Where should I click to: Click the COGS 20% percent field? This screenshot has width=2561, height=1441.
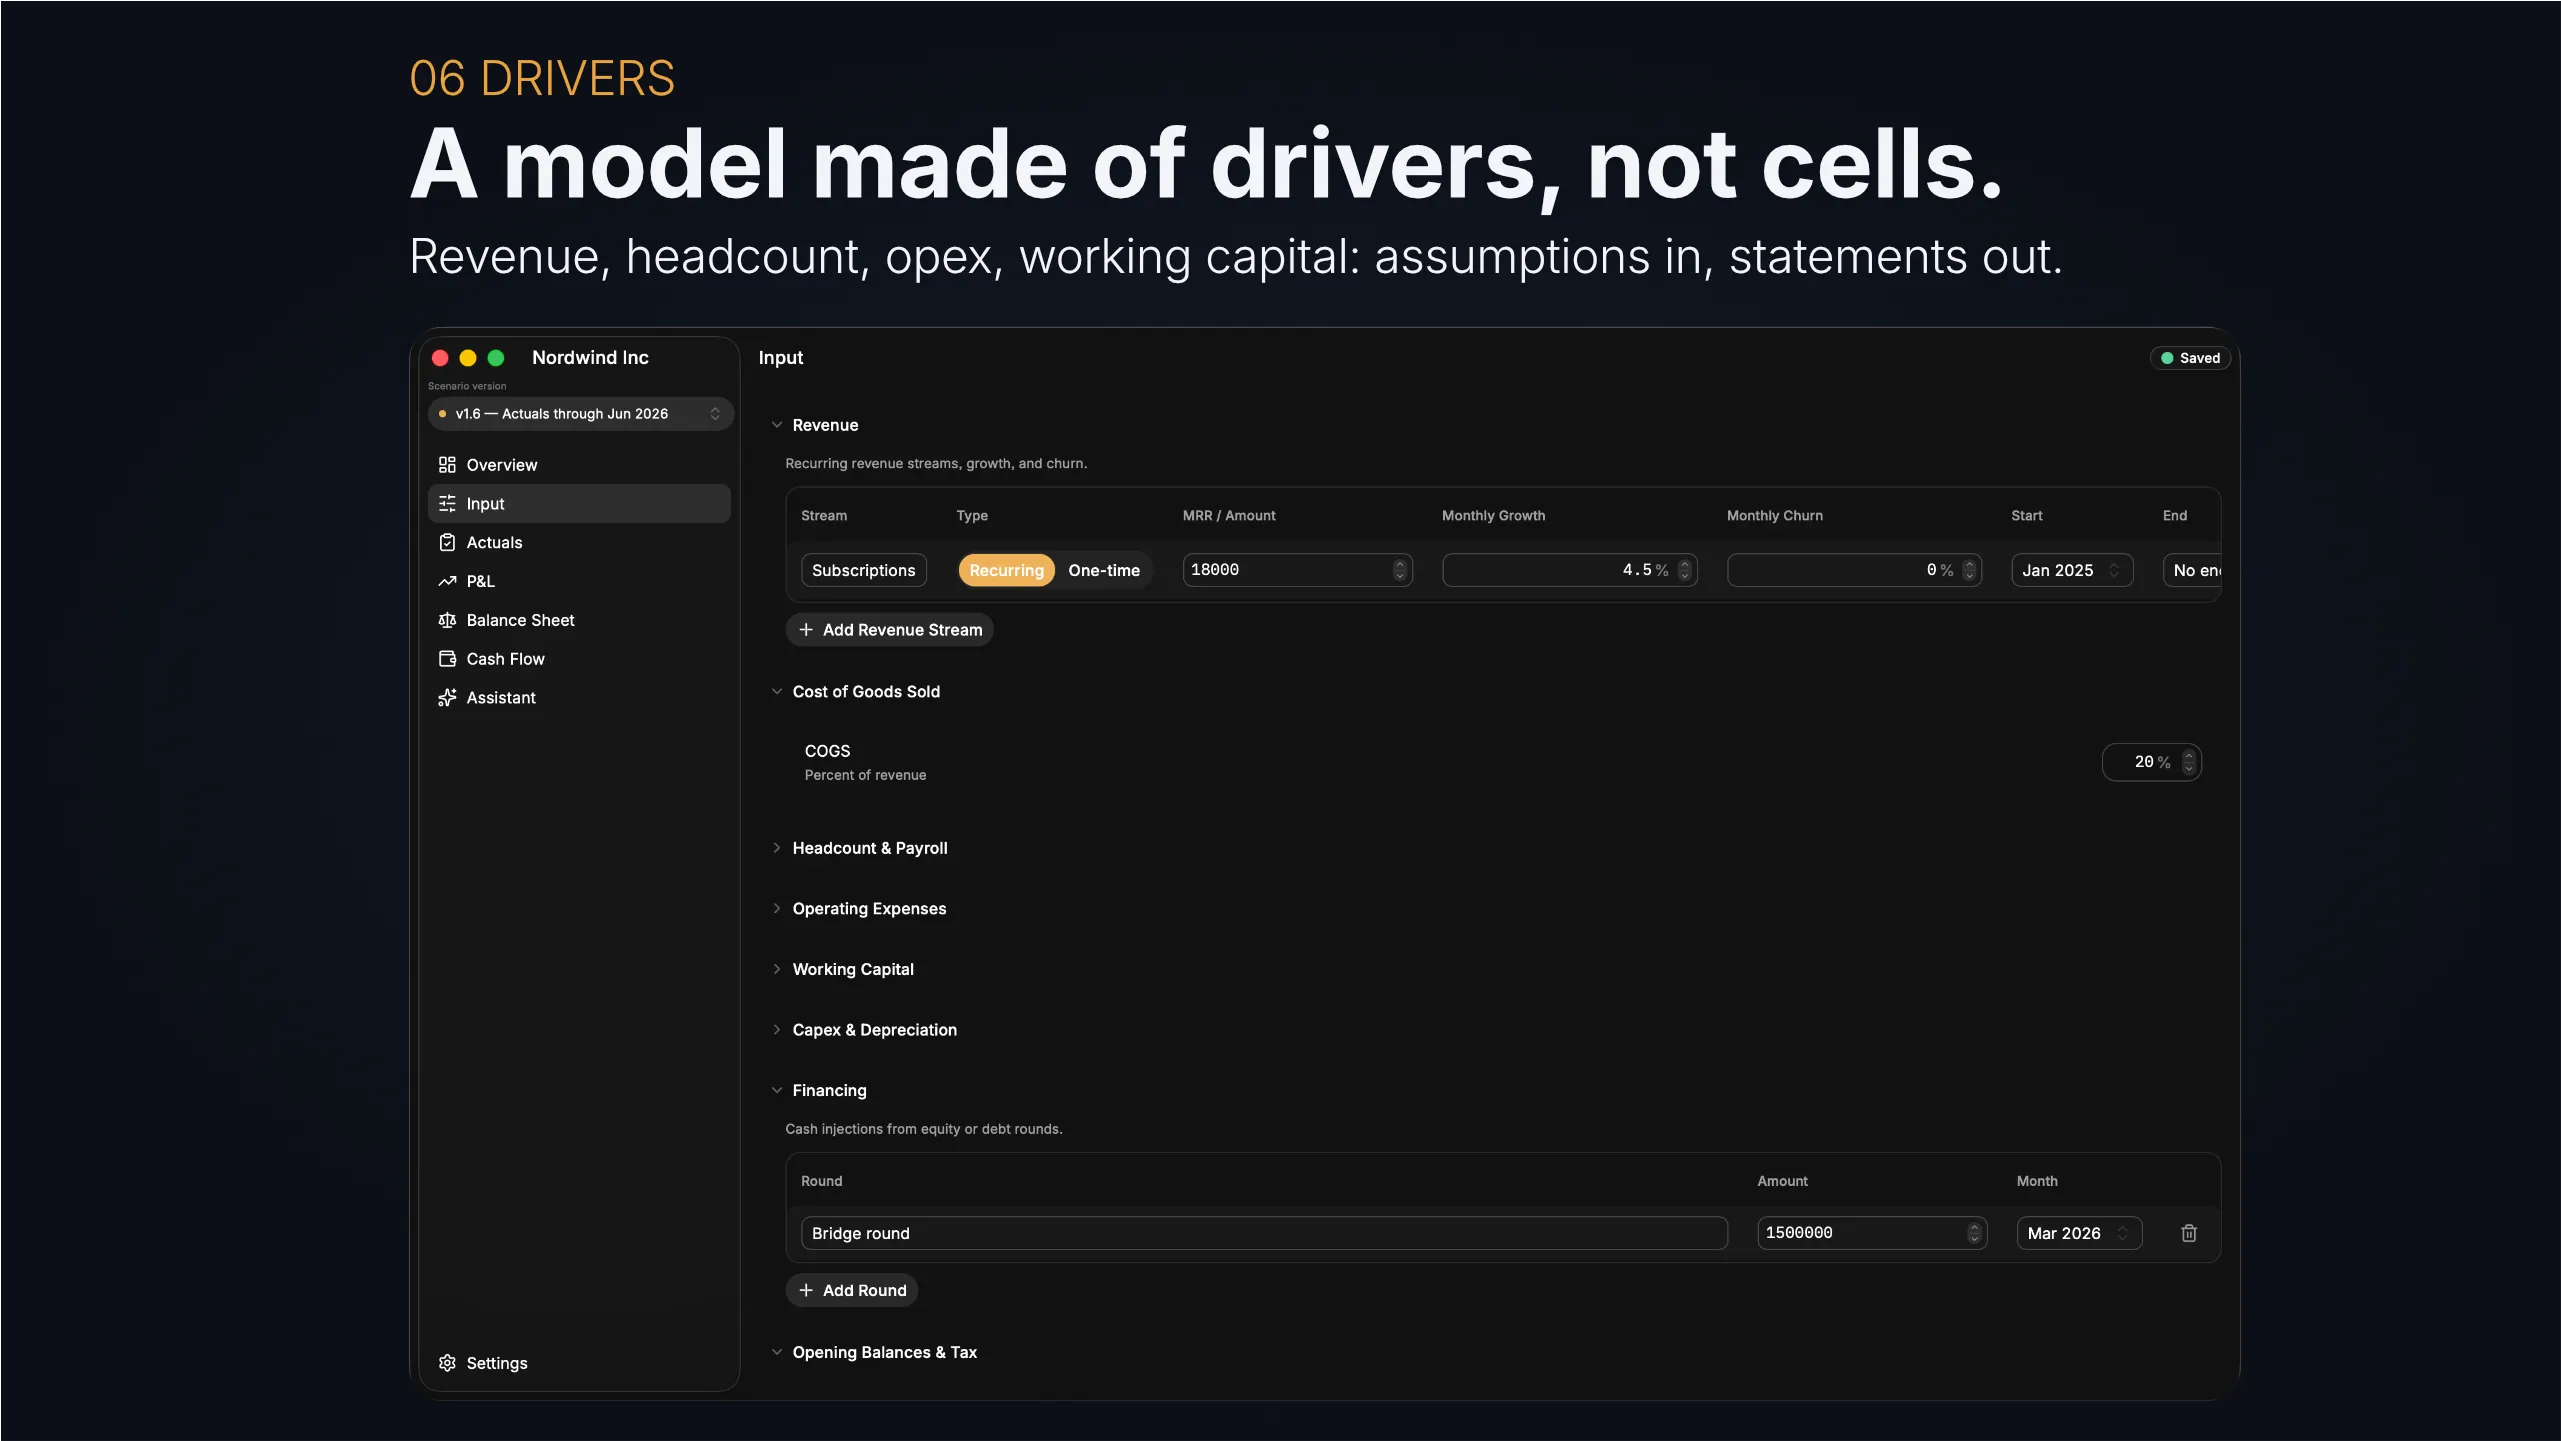click(2151, 762)
